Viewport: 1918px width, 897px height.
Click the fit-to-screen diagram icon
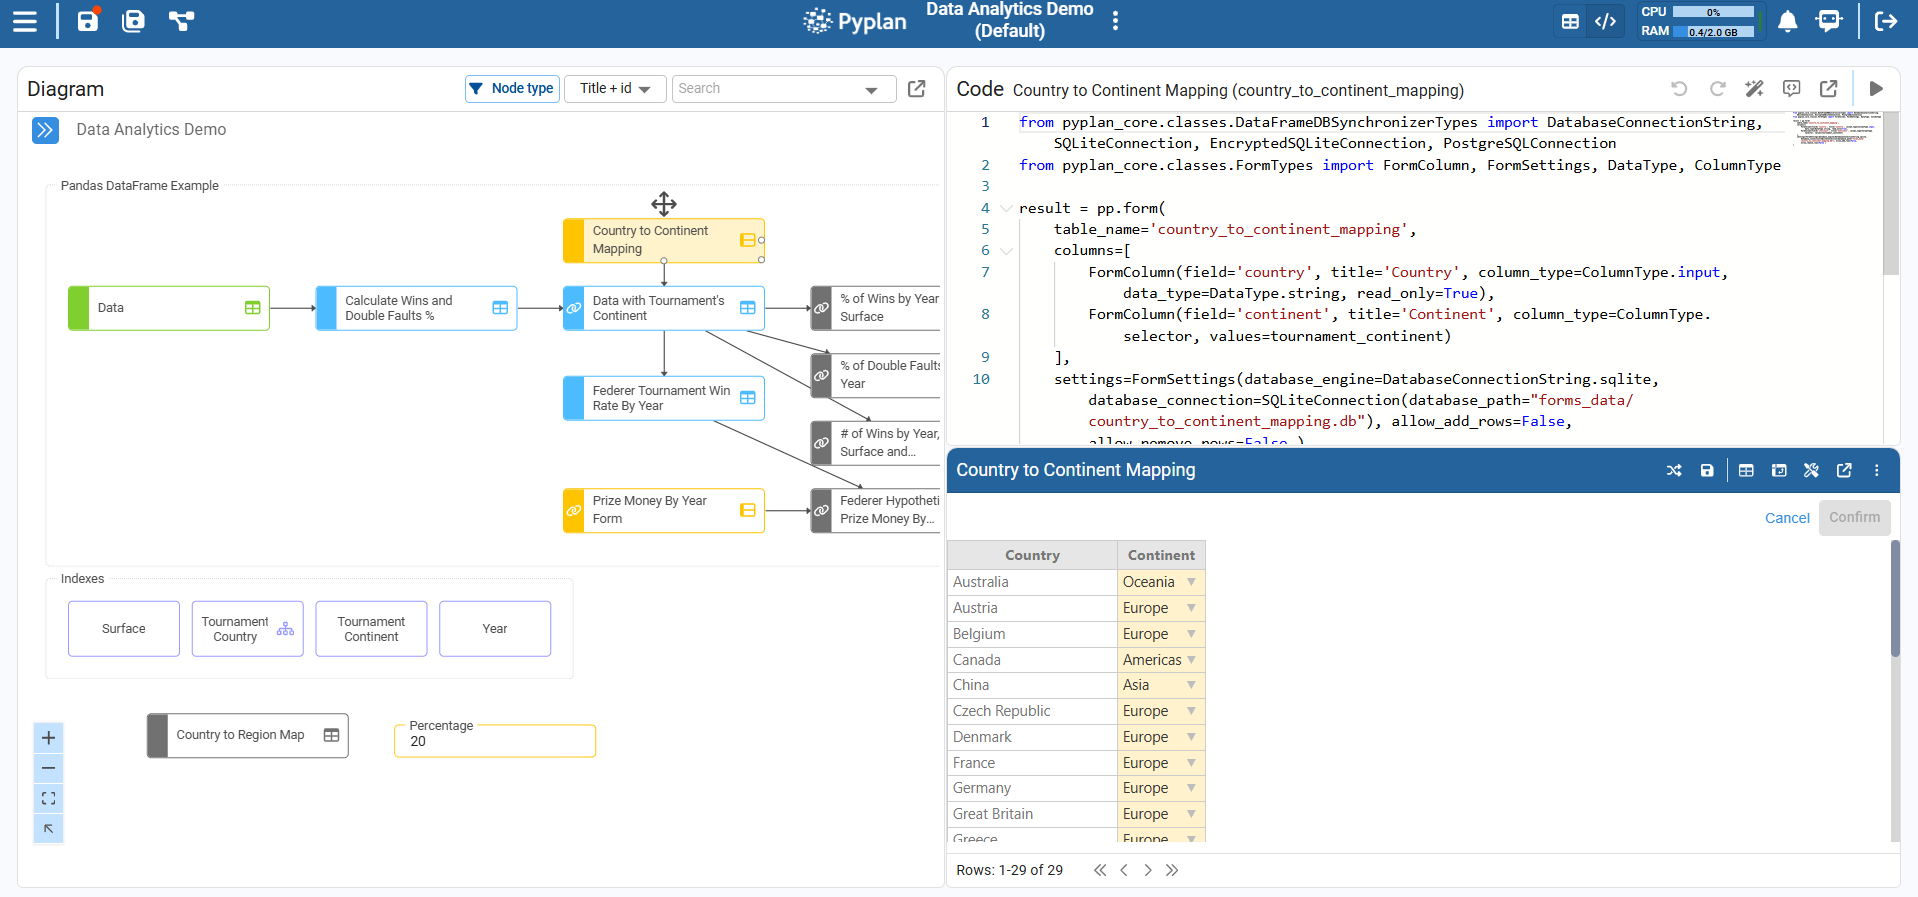[x=48, y=798]
